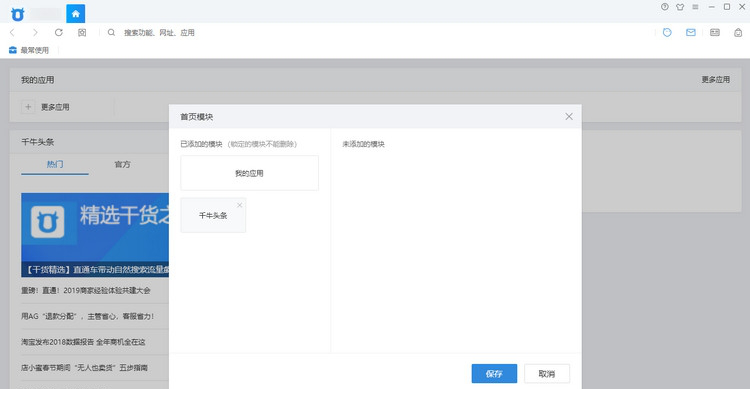Close the 首页模块 dialog
The width and height of the screenshot is (750, 404).
click(569, 116)
